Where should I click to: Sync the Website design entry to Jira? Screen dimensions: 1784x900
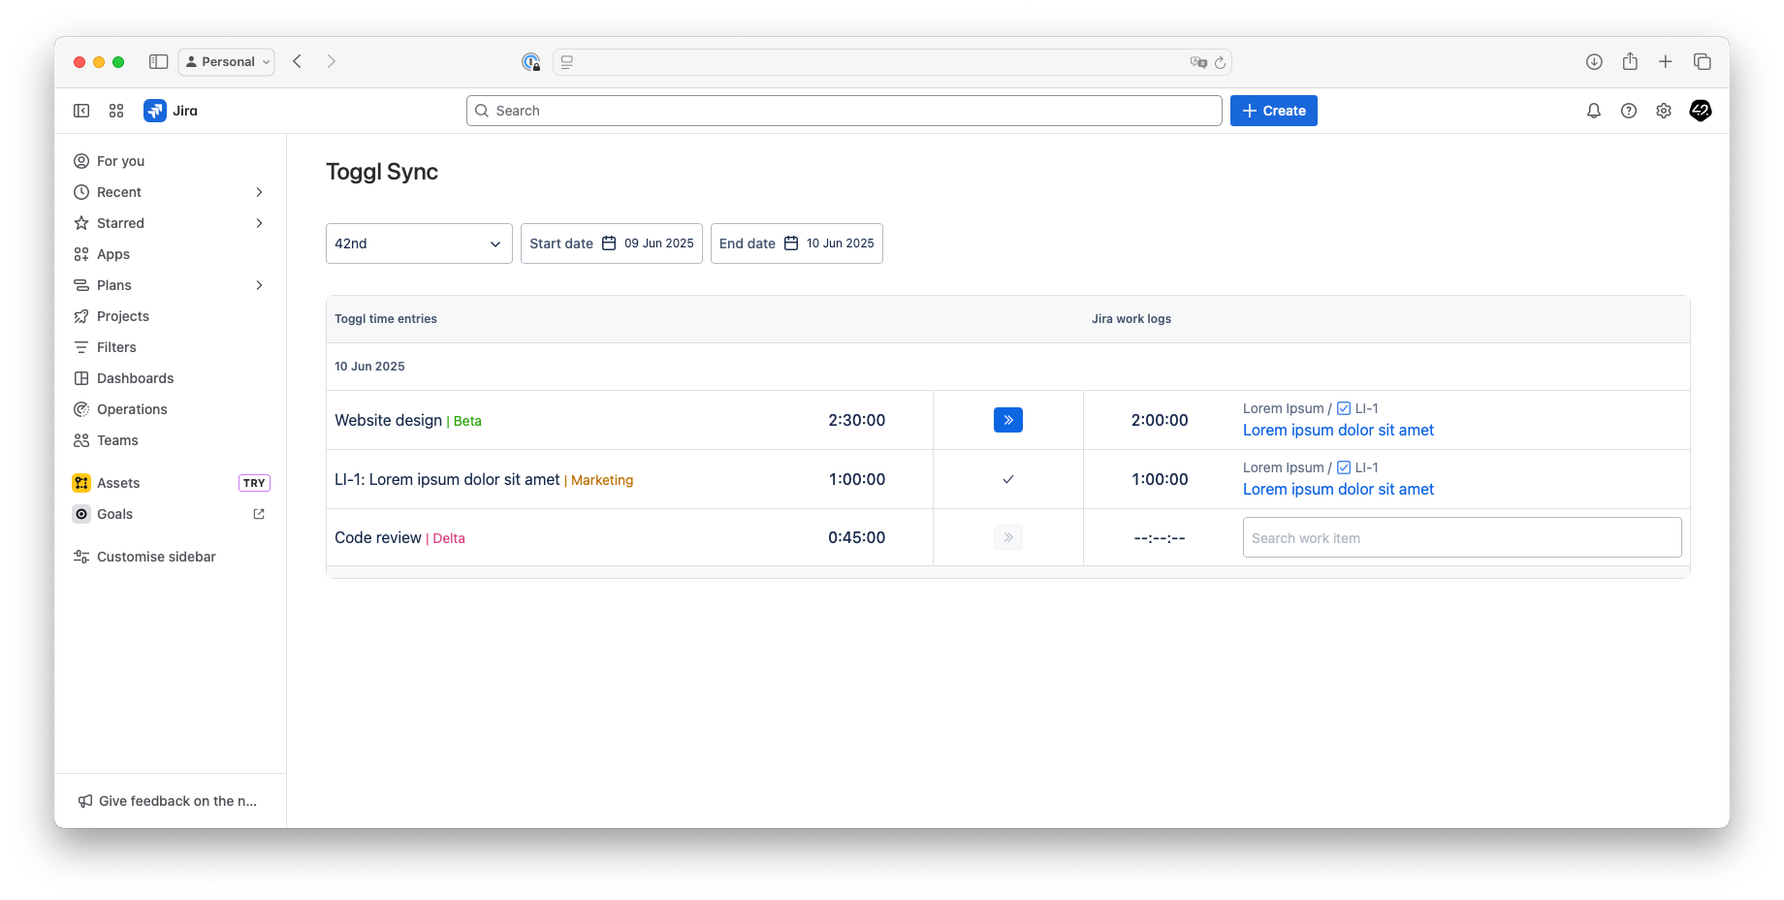(1008, 420)
